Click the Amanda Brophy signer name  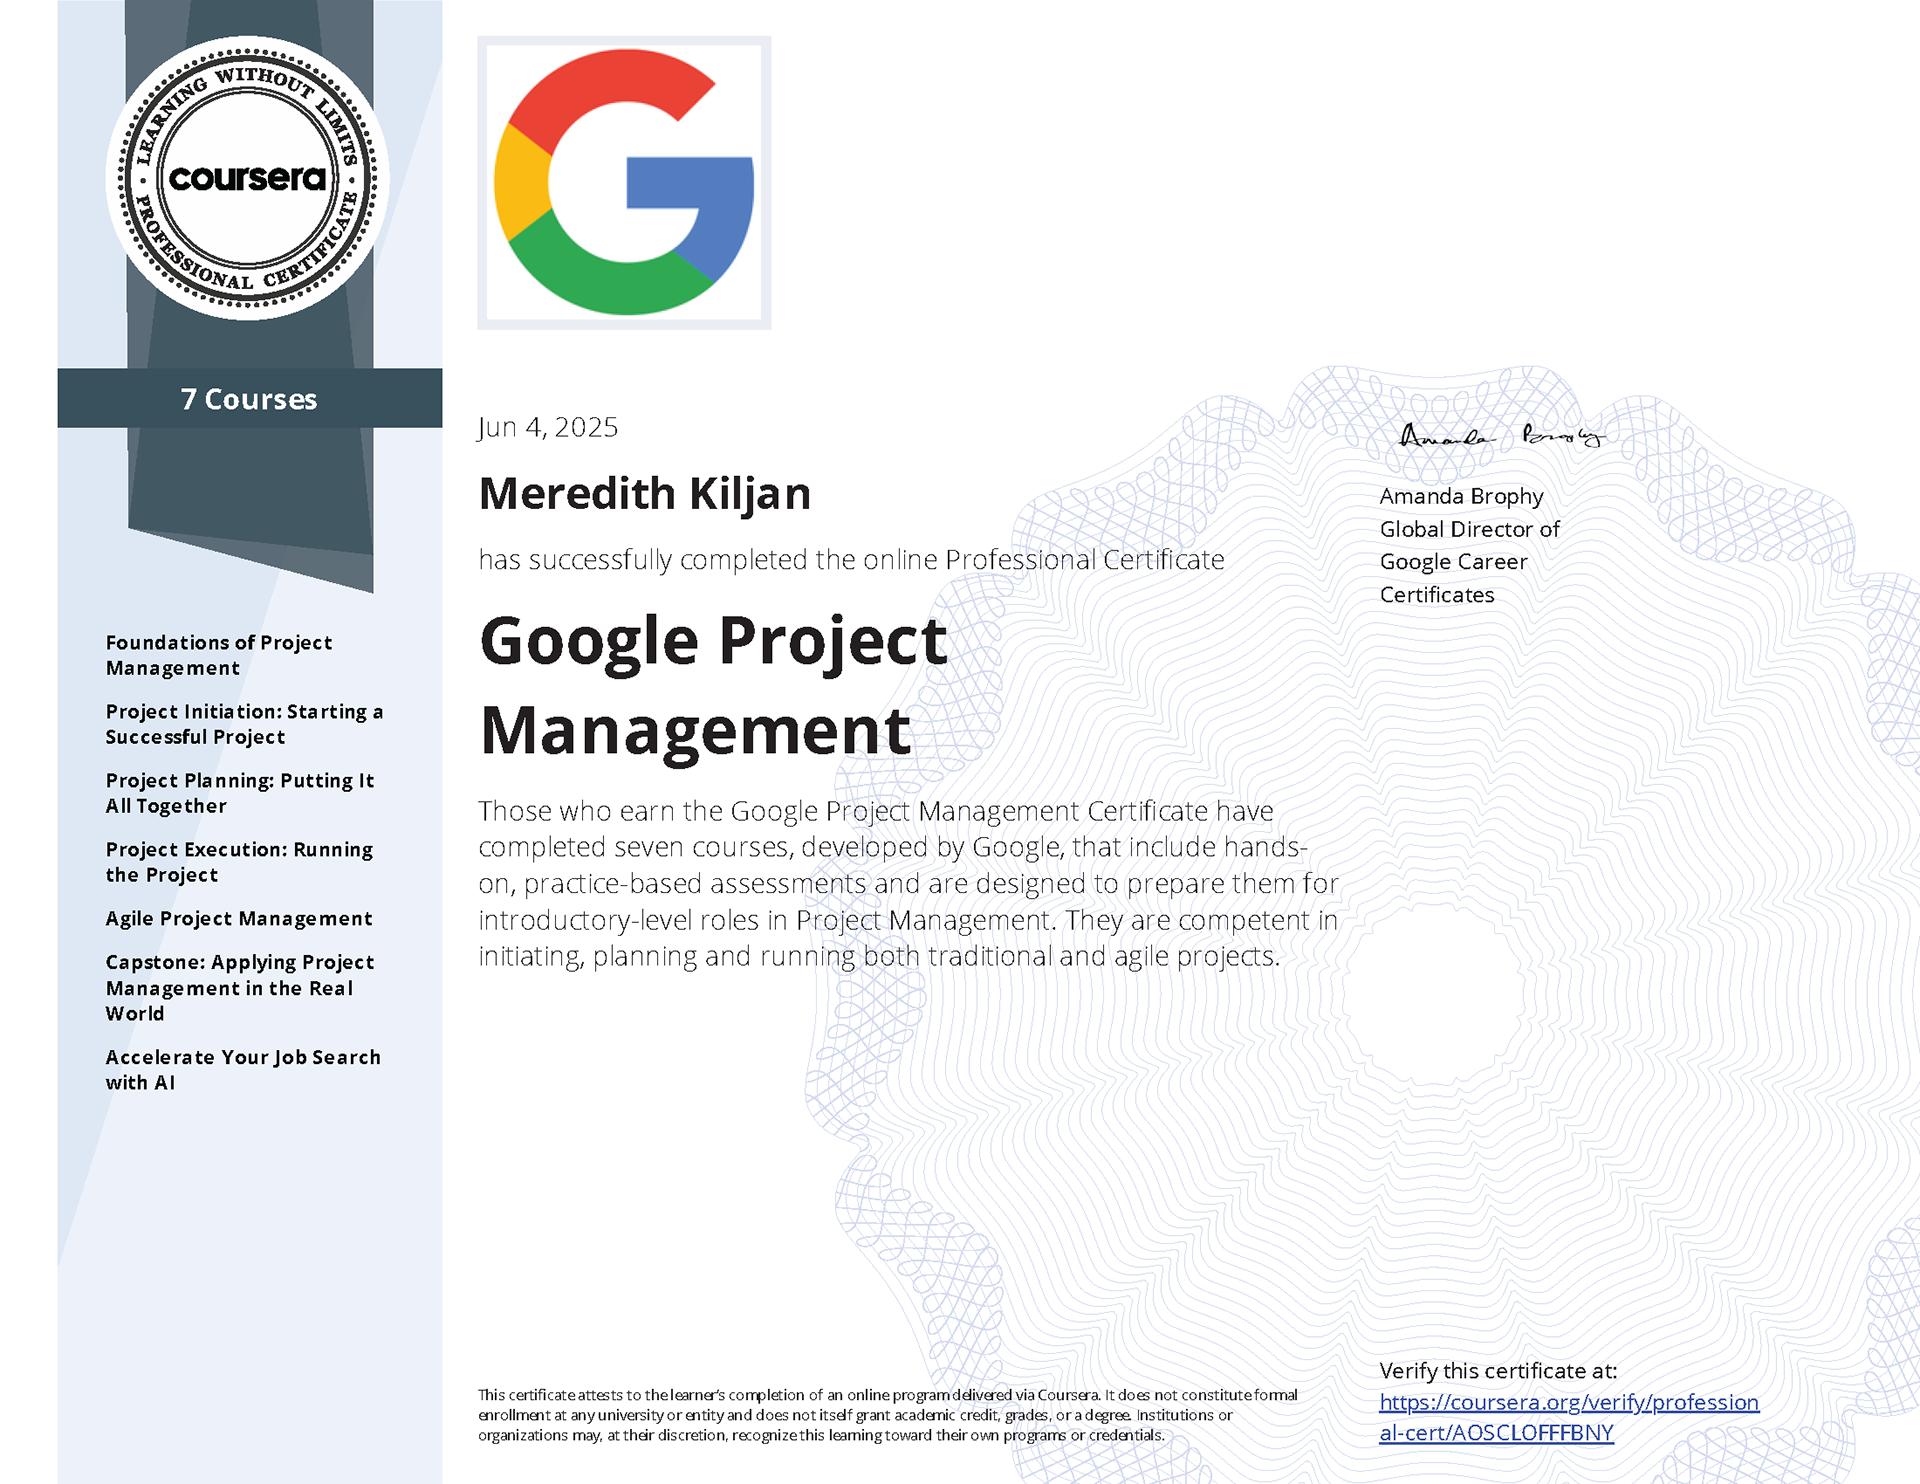coord(1461,496)
